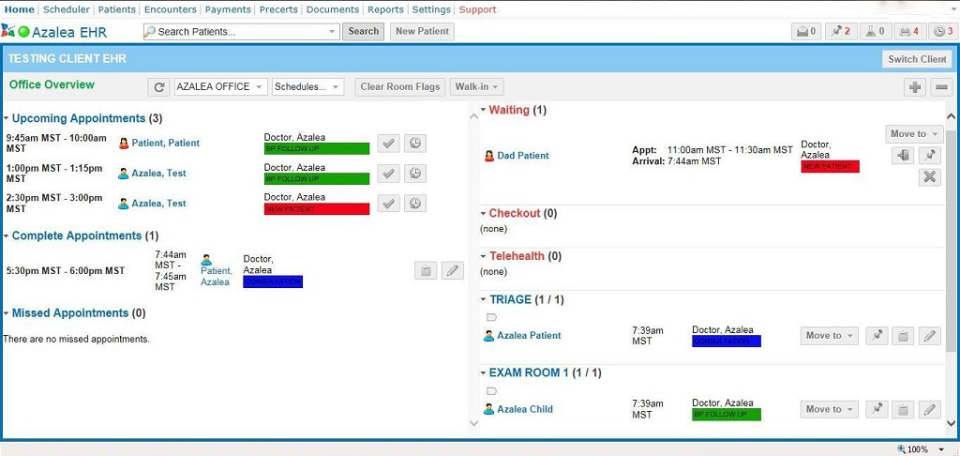Open the clock reminders icon showing 3
Screen dimensions: 960x456
[943, 31]
